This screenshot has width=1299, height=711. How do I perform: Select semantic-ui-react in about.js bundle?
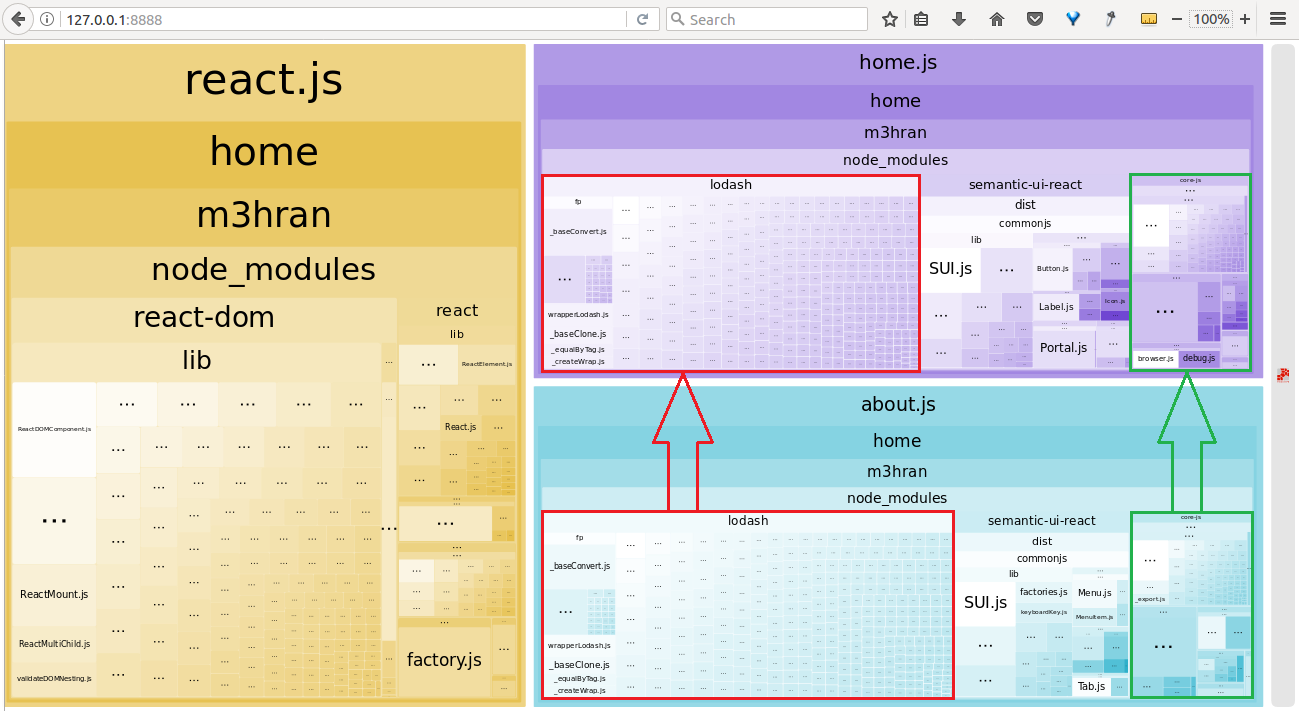tap(1041, 521)
